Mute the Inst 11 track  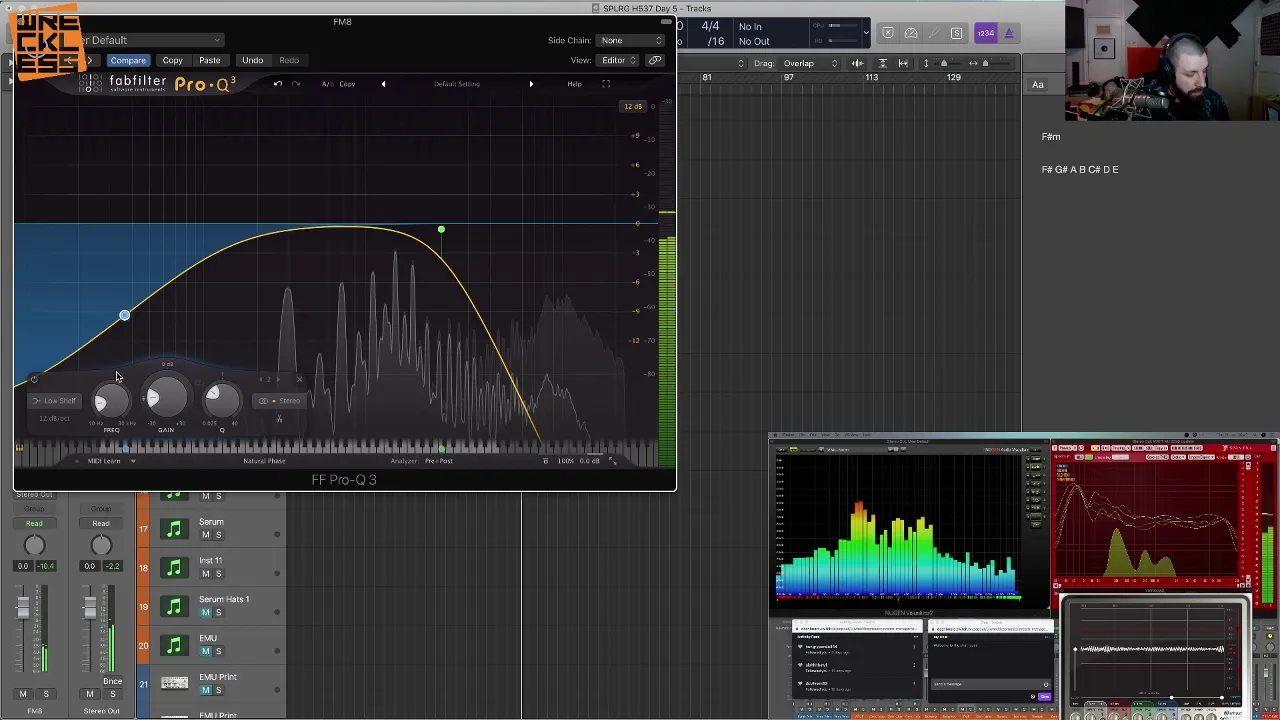(x=205, y=574)
